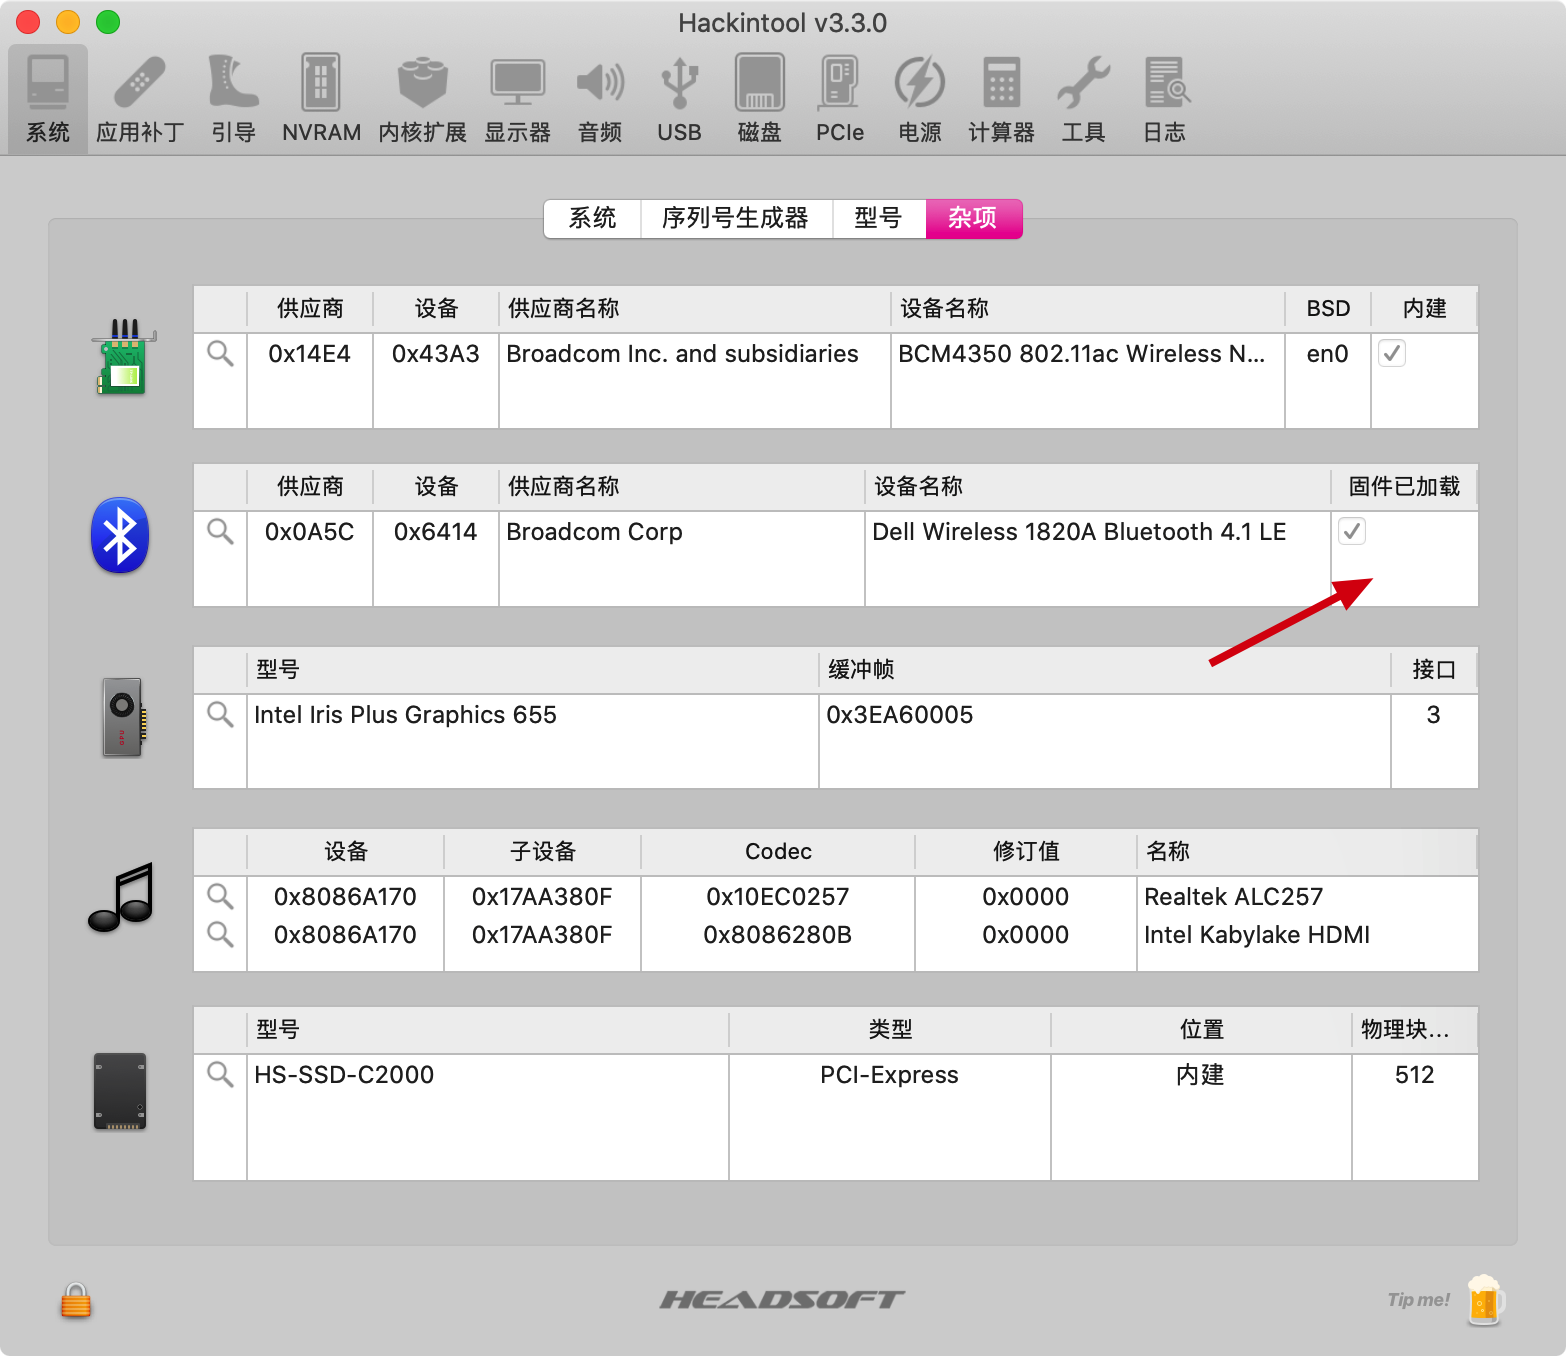1566x1356 pixels.
Task: Switch to the 型号 tab
Action: [878, 218]
